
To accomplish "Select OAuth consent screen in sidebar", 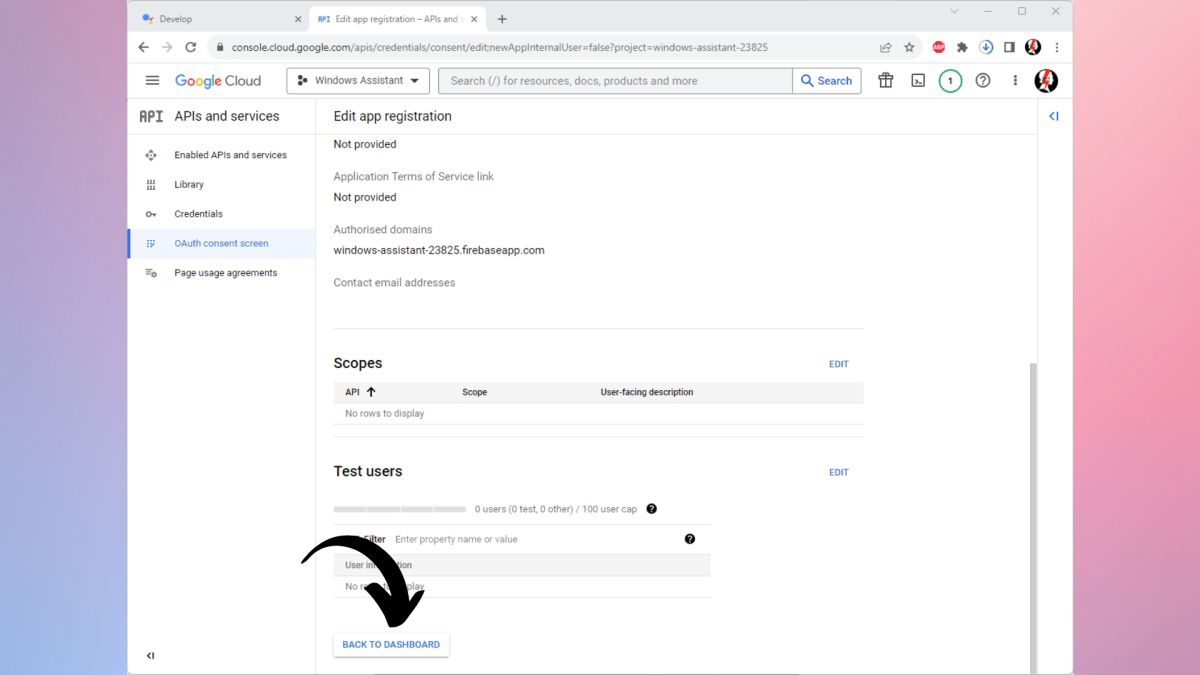I will point(221,243).
